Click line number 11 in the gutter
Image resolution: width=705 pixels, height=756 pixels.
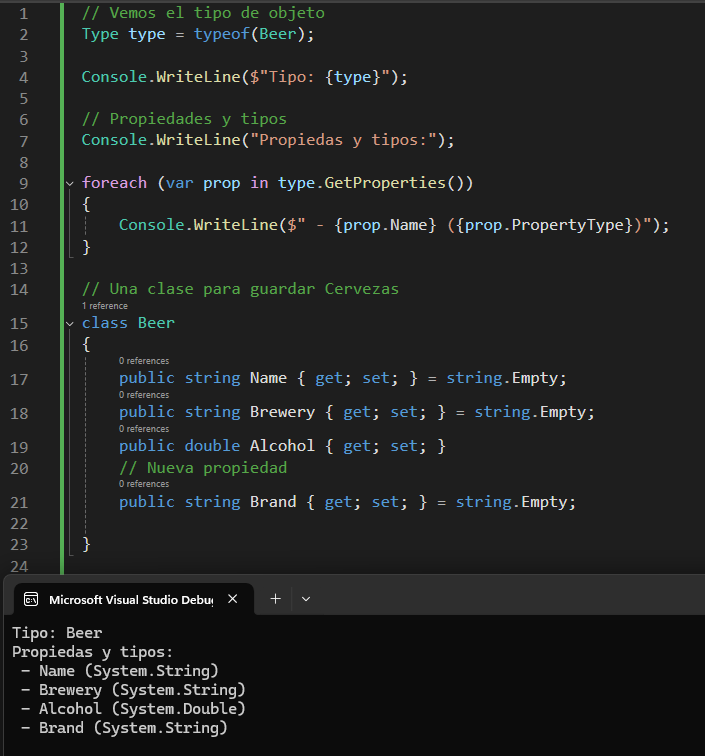19,226
